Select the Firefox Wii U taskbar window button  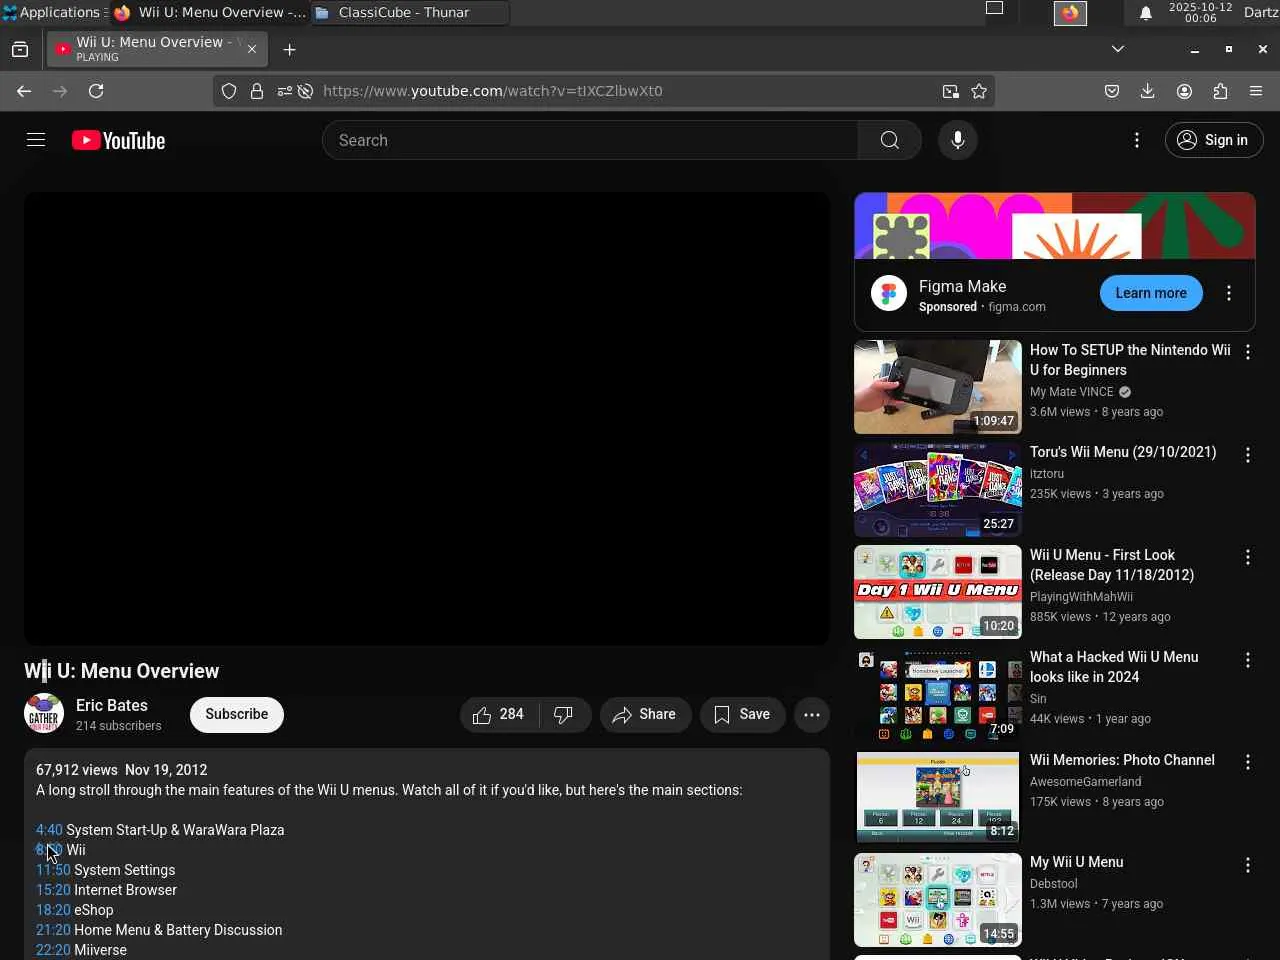pyautogui.click(x=210, y=13)
